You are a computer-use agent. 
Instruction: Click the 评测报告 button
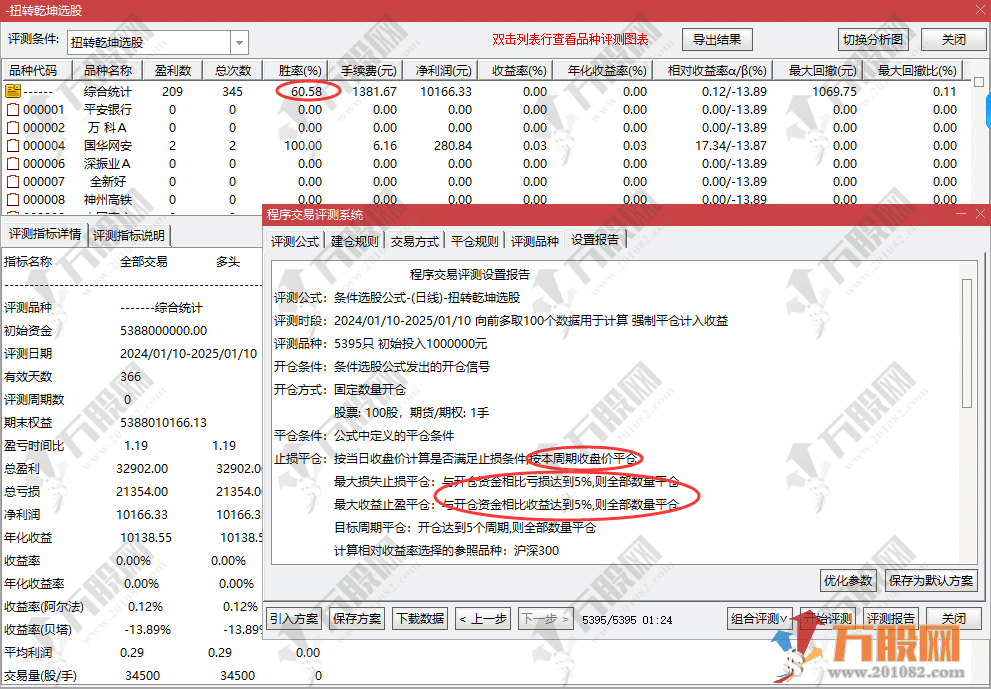891,618
